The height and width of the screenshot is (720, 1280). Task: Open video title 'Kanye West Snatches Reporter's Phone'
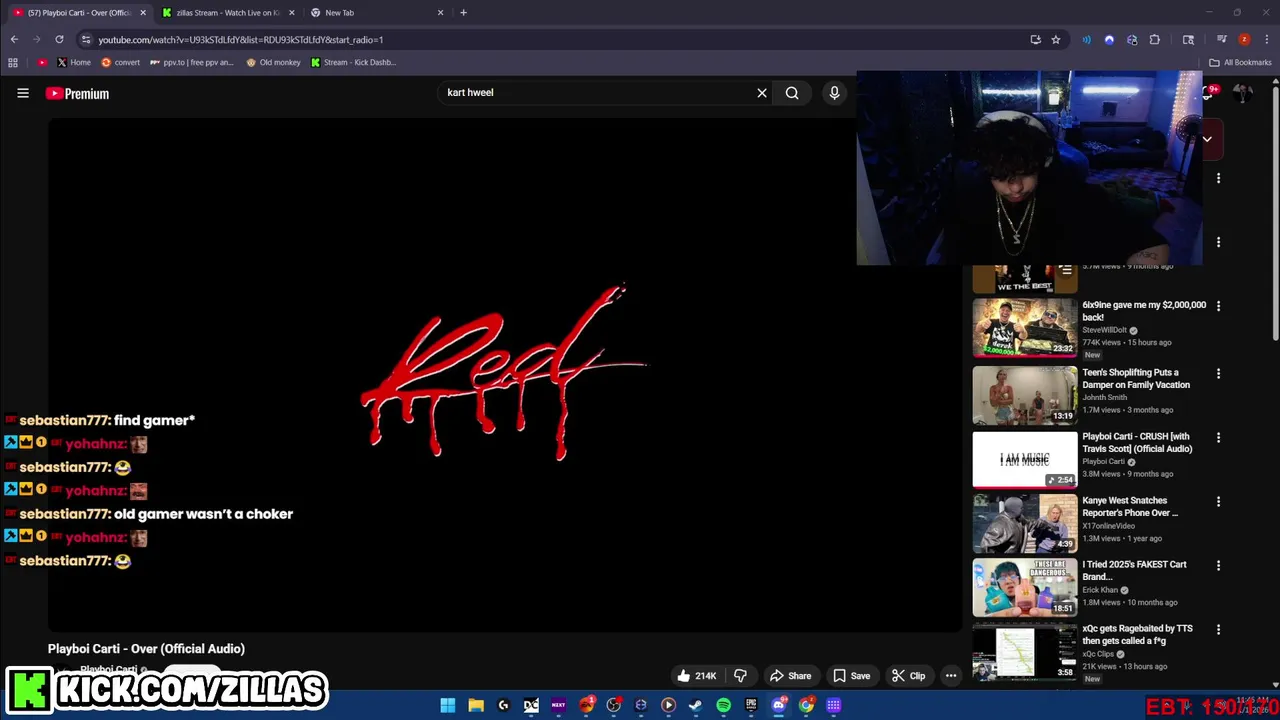coord(1130,507)
